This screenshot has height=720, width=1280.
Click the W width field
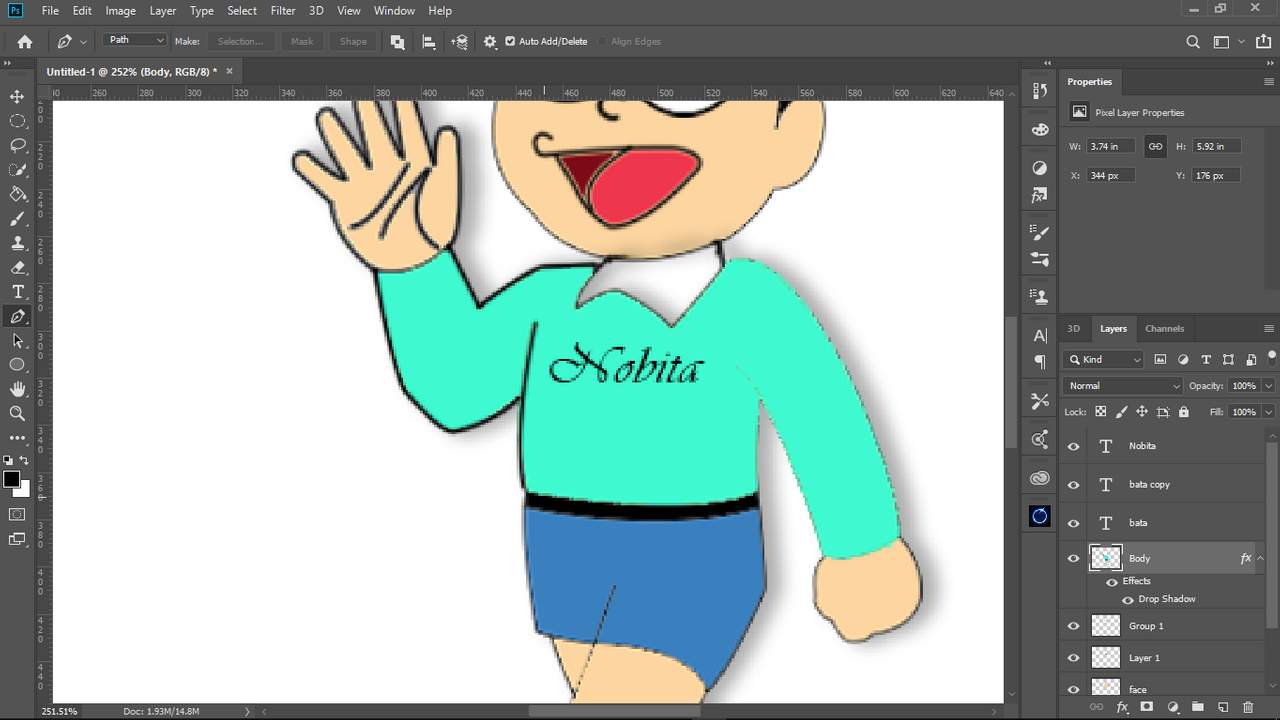click(1111, 146)
